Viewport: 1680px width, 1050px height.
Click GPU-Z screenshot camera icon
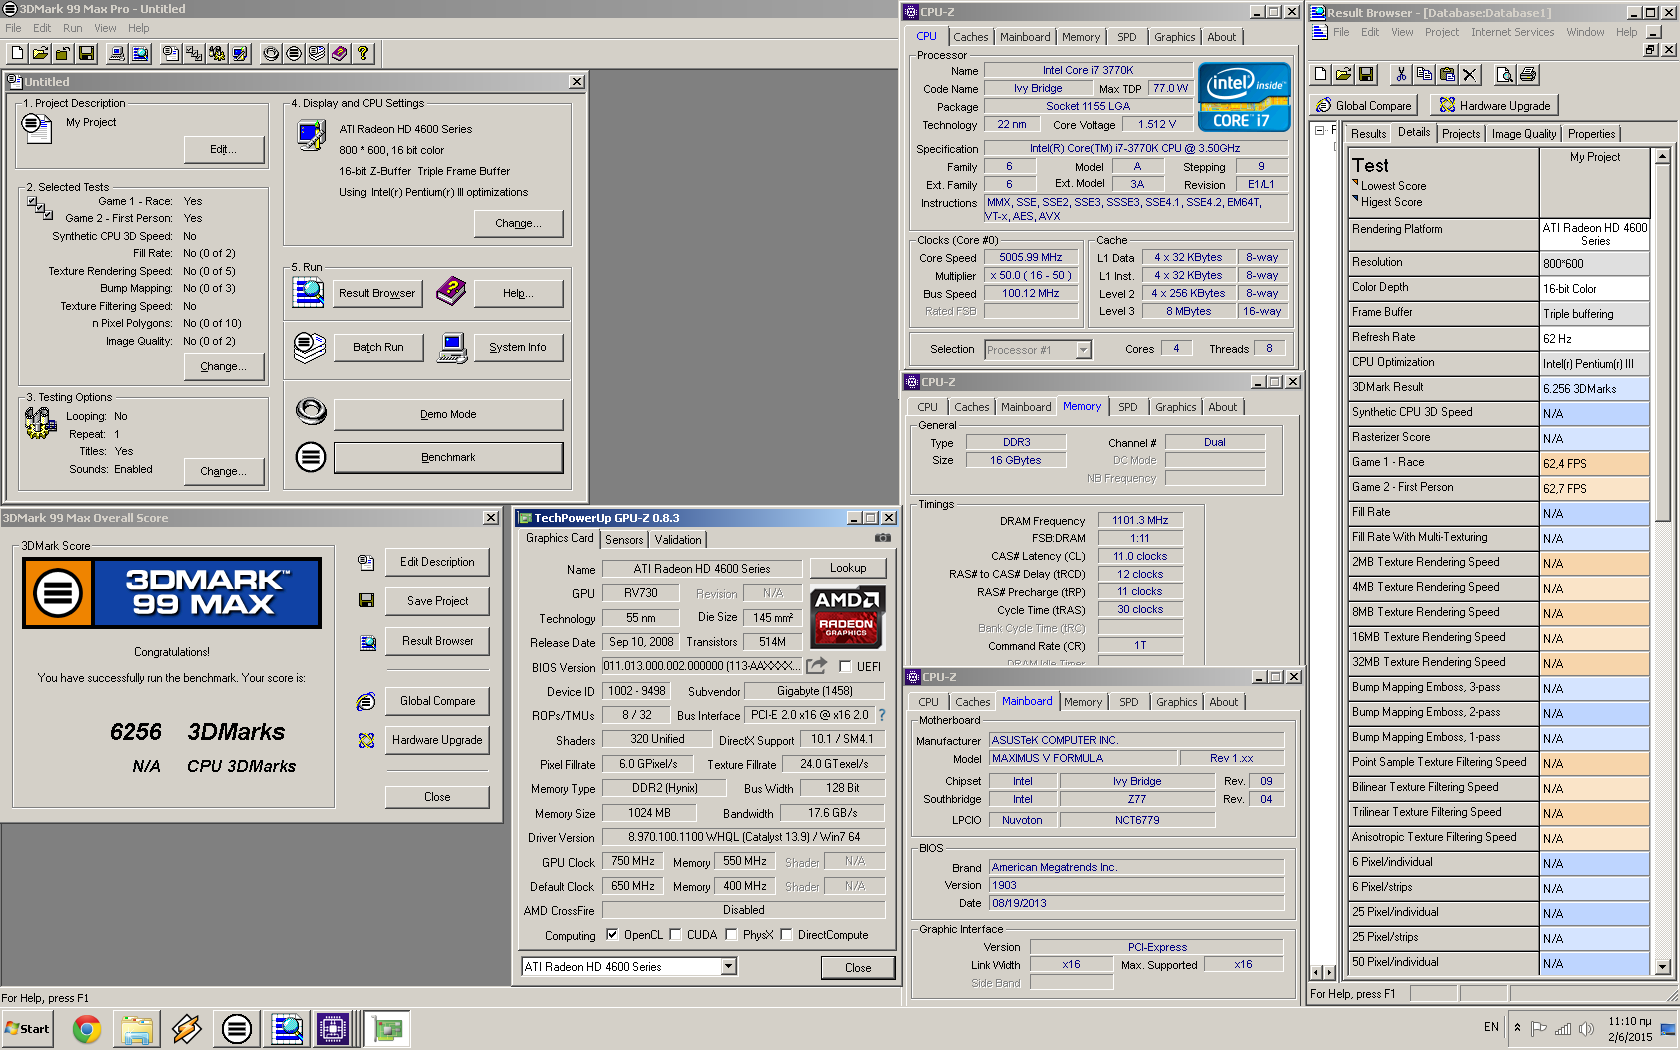click(882, 538)
